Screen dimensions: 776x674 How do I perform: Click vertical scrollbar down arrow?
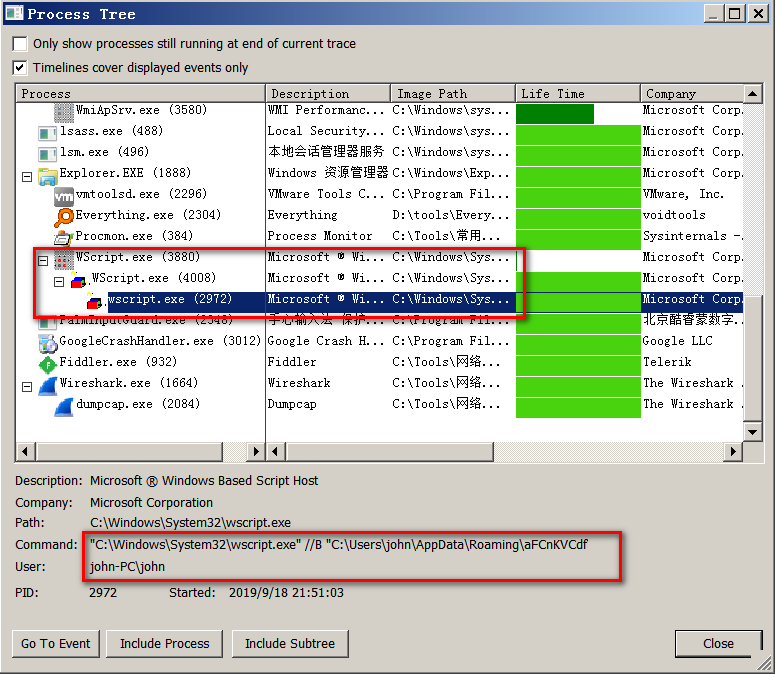(752, 432)
